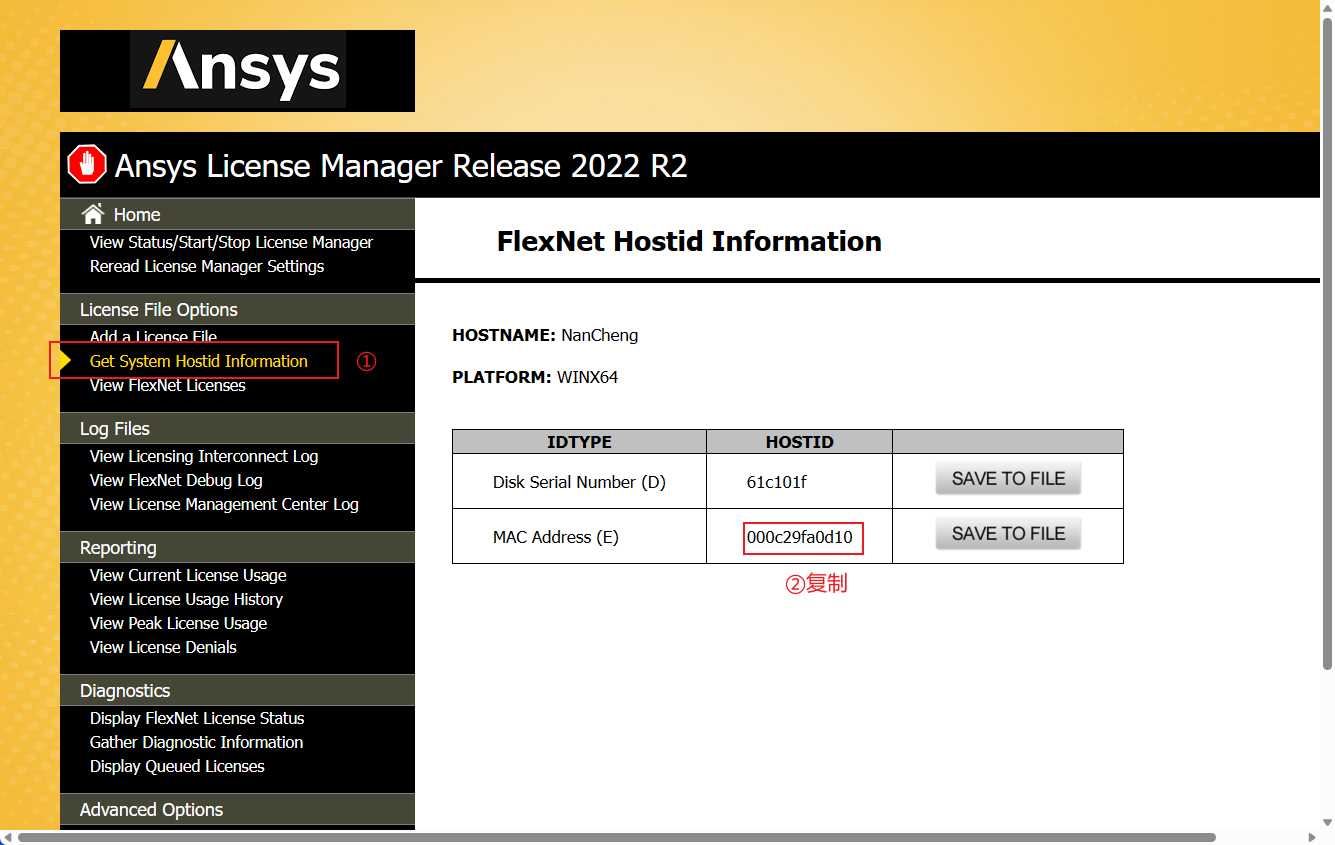
Task: Open View Current License Usage
Action: click(x=188, y=575)
